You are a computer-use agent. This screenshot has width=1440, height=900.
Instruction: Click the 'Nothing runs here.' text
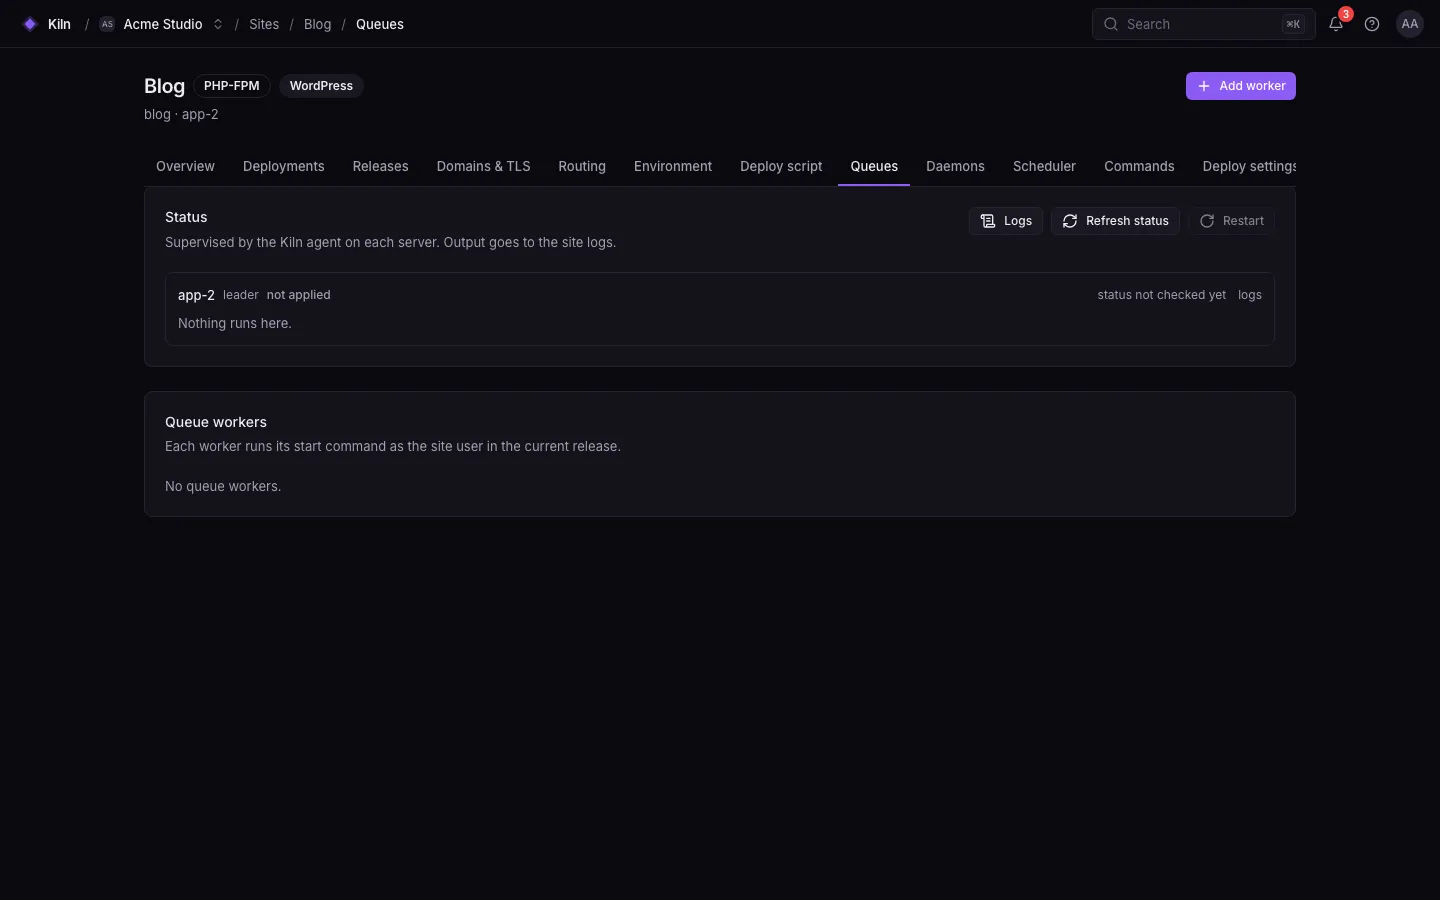pos(235,323)
